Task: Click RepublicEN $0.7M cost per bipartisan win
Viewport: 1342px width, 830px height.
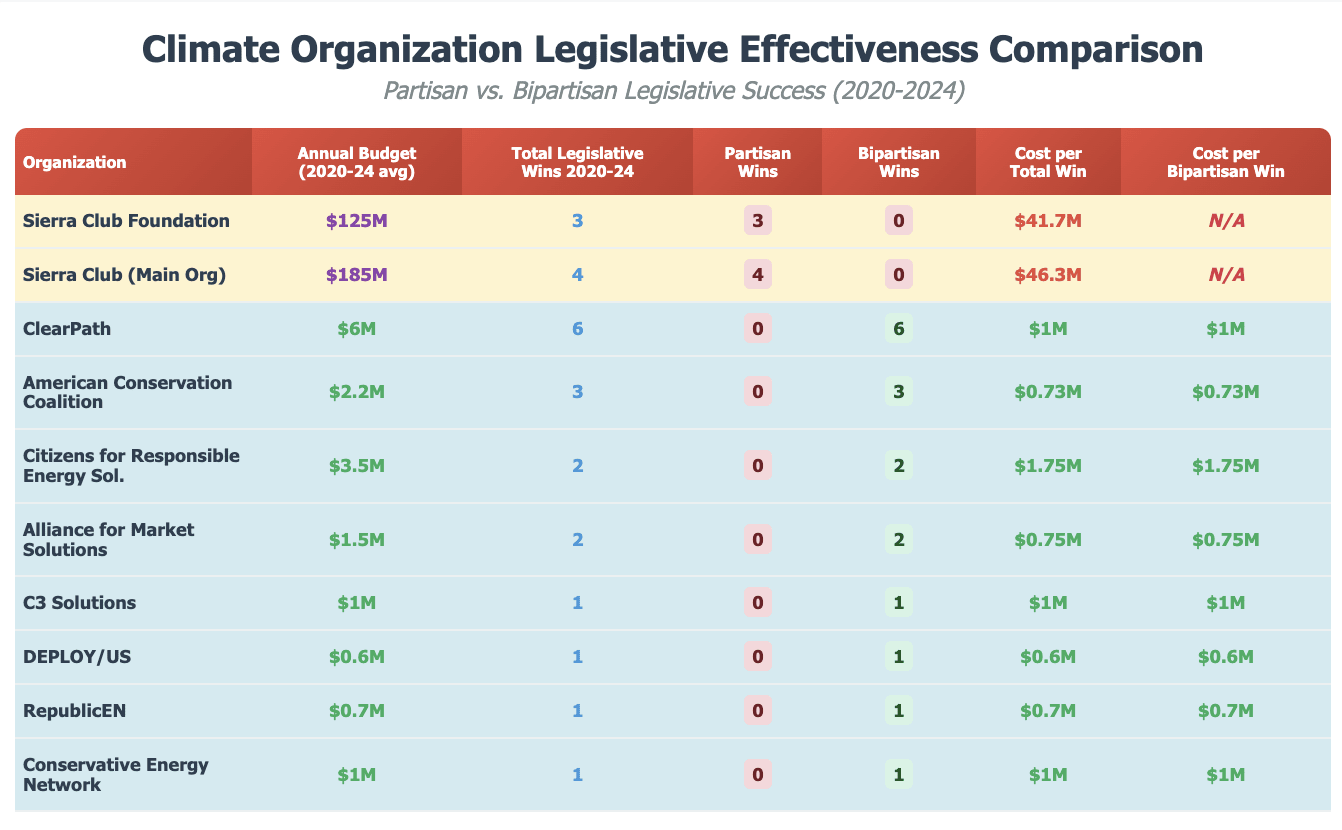Action: pos(1225,711)
